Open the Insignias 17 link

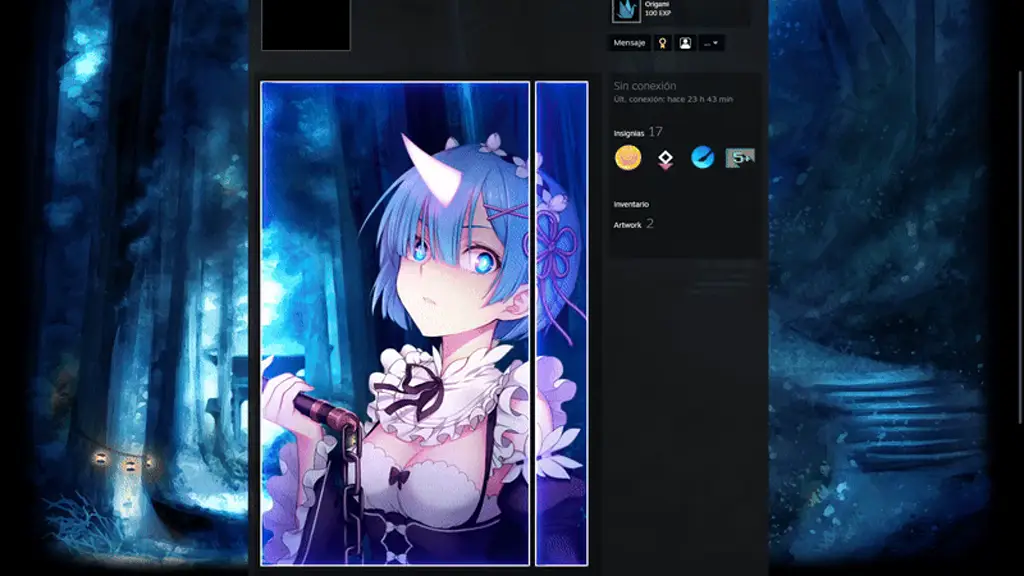tap(635, 130)
